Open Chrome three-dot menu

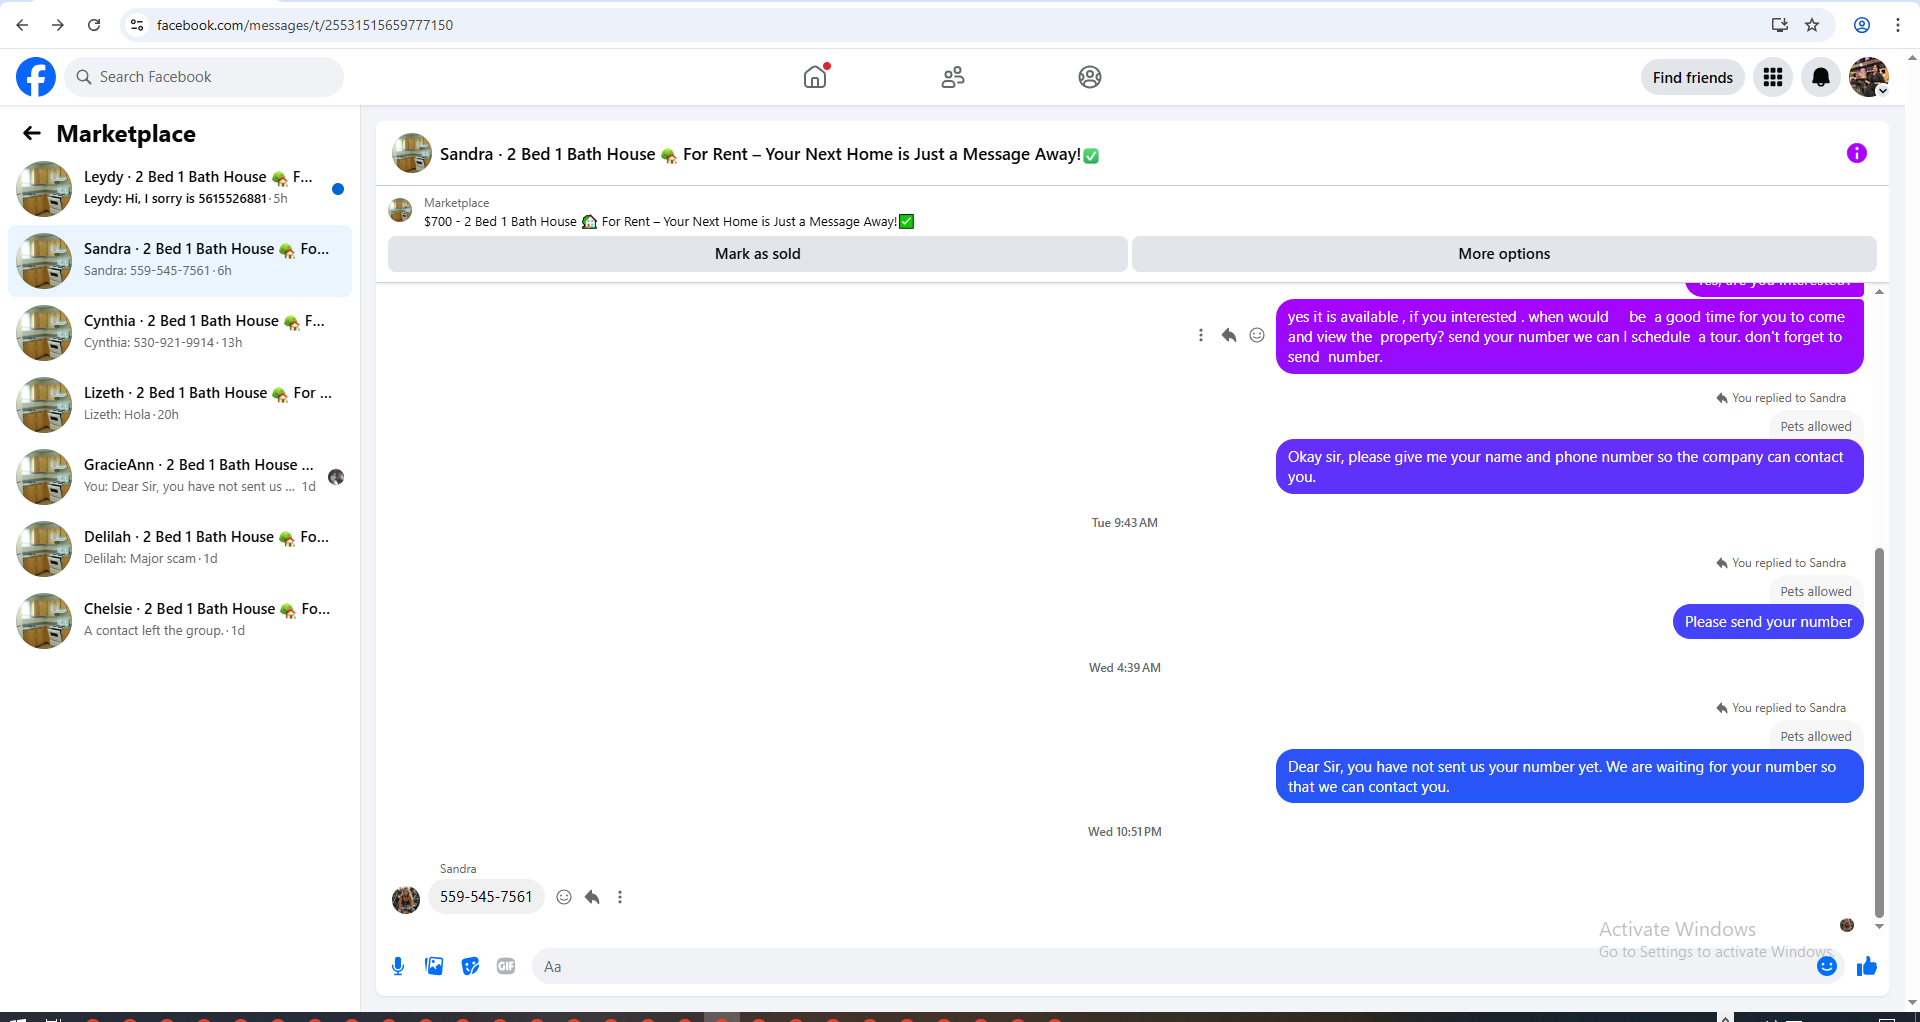click(1898, 25)
